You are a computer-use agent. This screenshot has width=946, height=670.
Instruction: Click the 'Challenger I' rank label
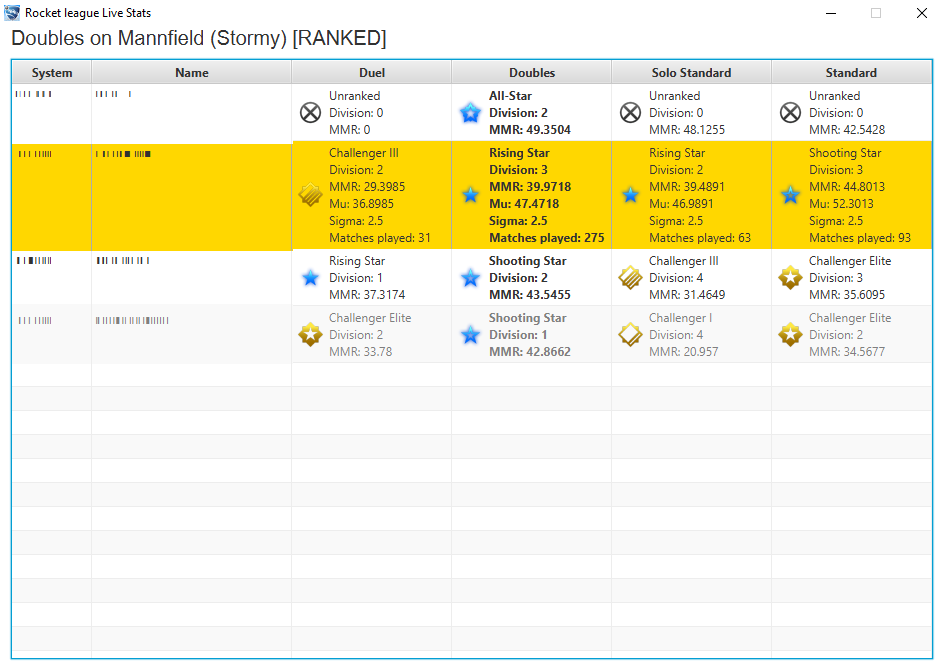pyautogui.click(x=681, y=318)
